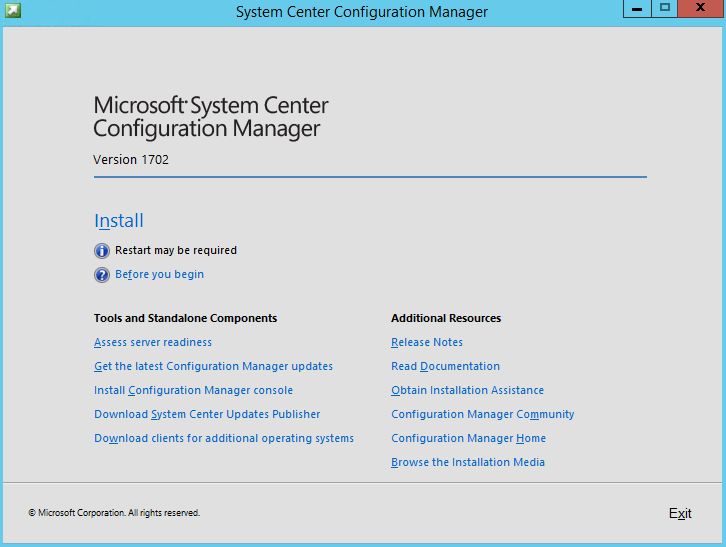The height and width of the screenshot is (547, 726).
Task: Download clients for additional operating systems
Action: [x=224, y=438]
